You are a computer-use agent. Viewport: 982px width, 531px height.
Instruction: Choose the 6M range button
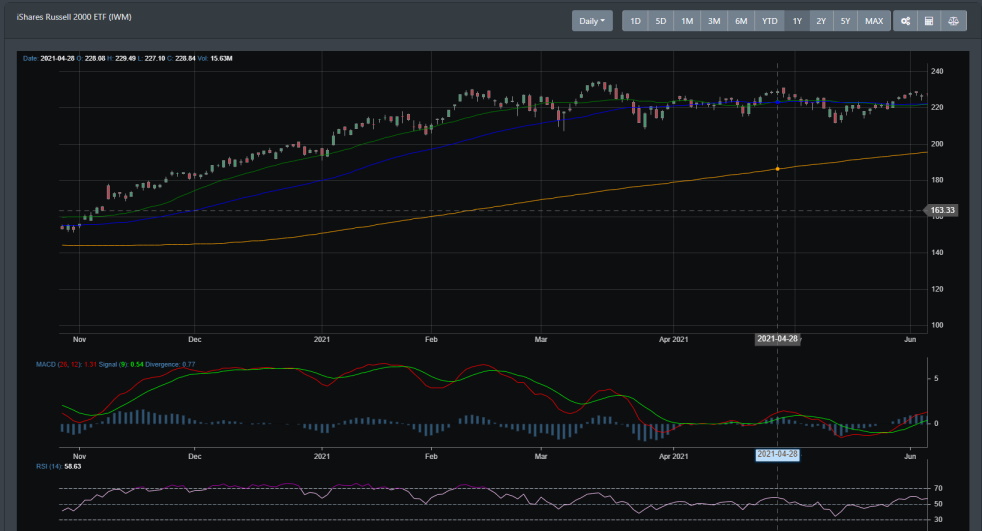point(741,21)
